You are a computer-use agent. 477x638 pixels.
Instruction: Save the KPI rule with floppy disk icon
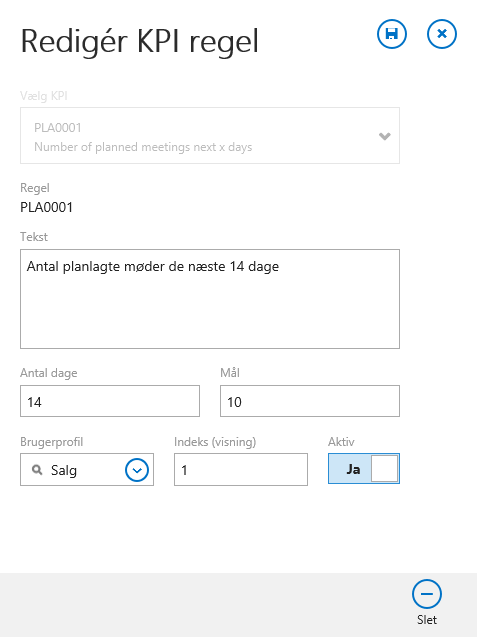(392, 34)
